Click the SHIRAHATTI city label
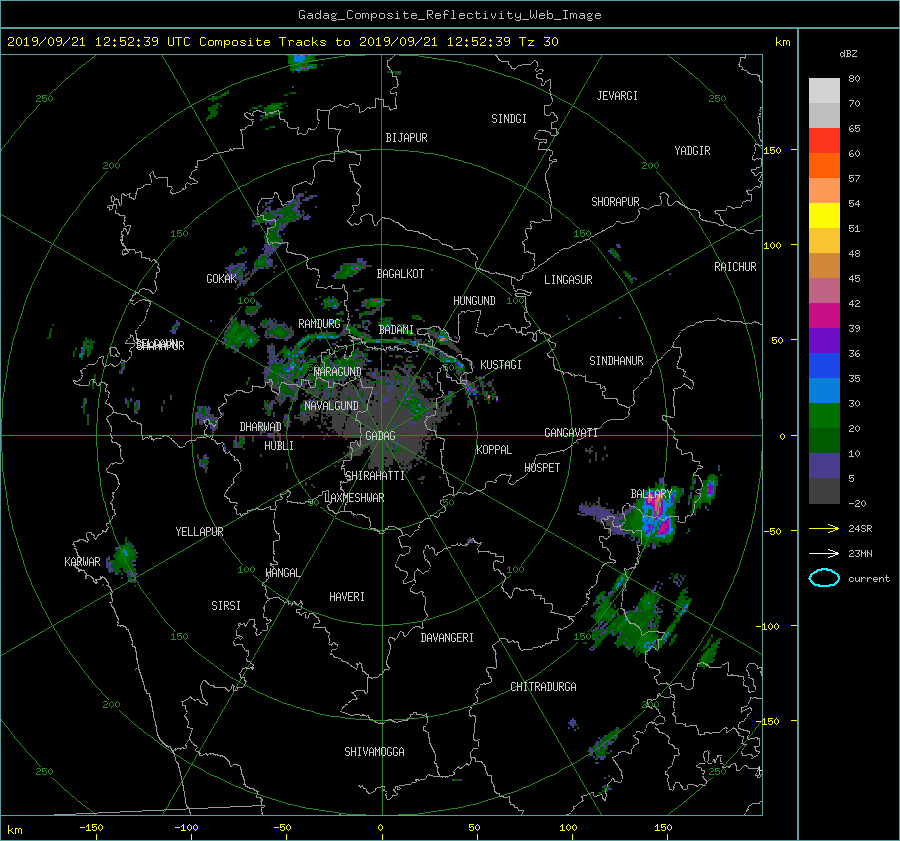 [375, 476]
